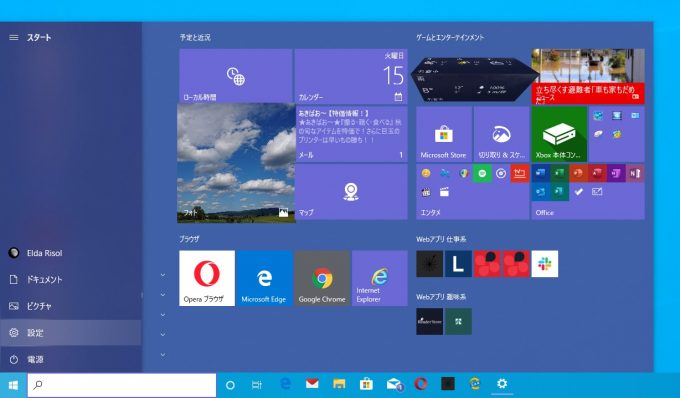Open Mail with badge on the taskbar

[x=394, y=384]
